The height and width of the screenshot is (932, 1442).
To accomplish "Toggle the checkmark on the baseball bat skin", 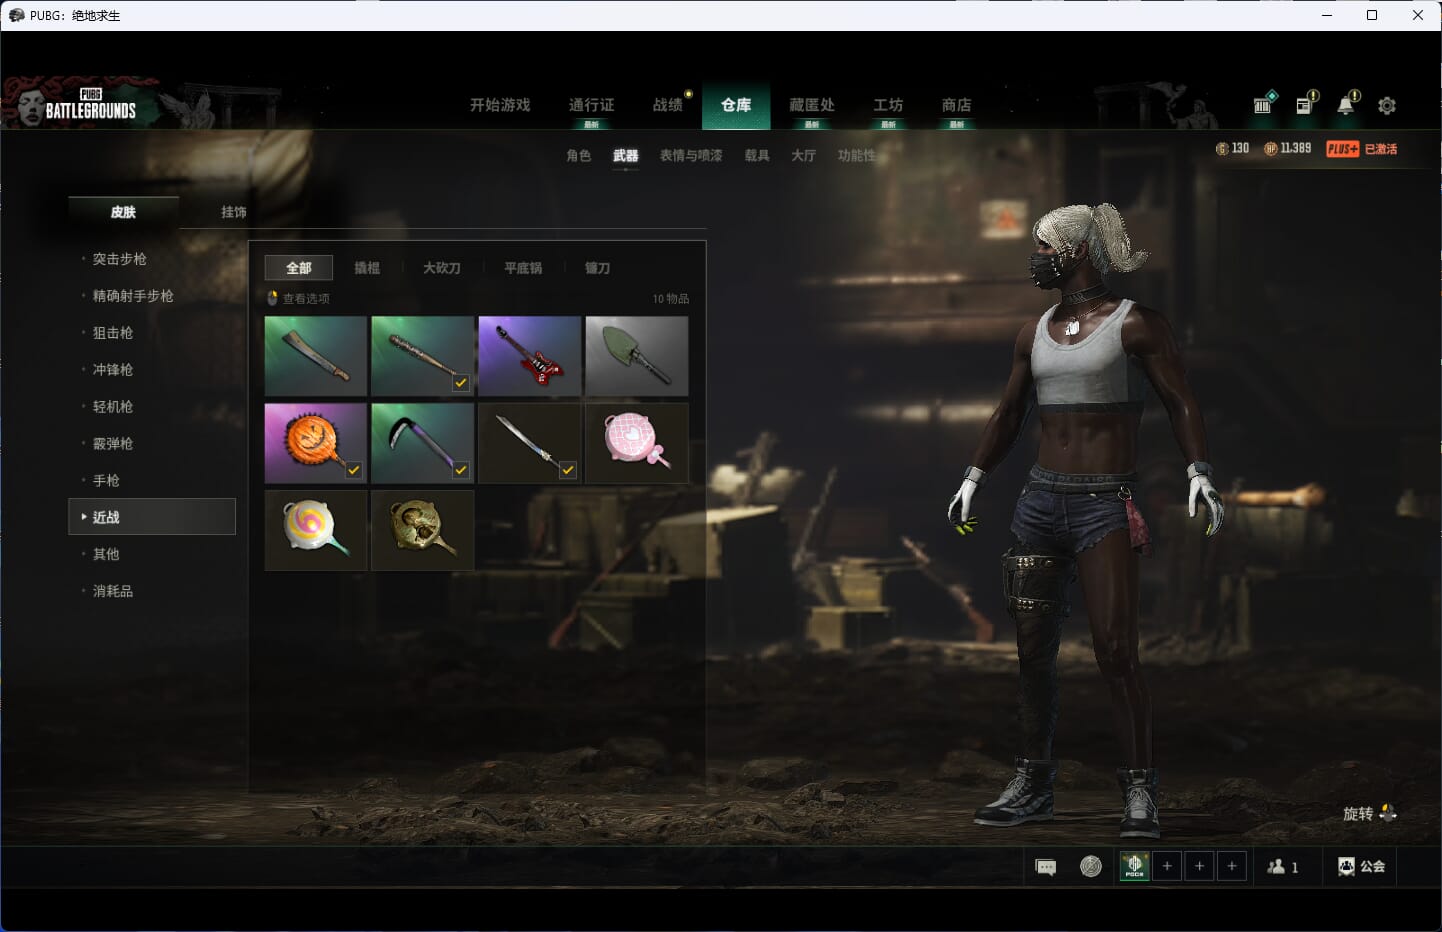I will click(461, 383).
